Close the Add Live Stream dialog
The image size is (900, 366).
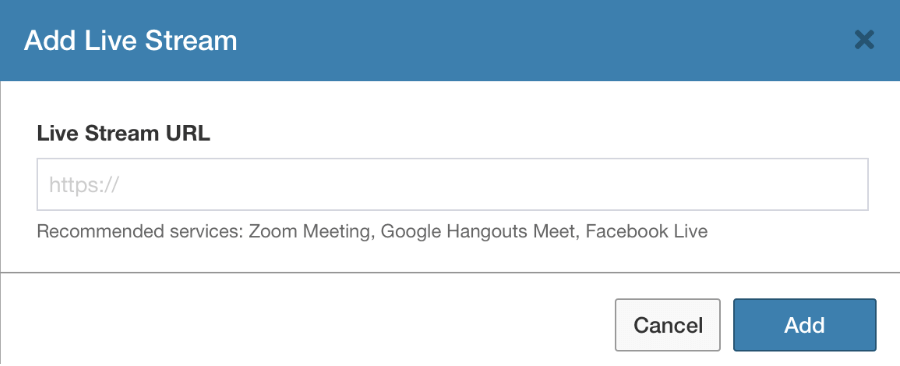864,40
